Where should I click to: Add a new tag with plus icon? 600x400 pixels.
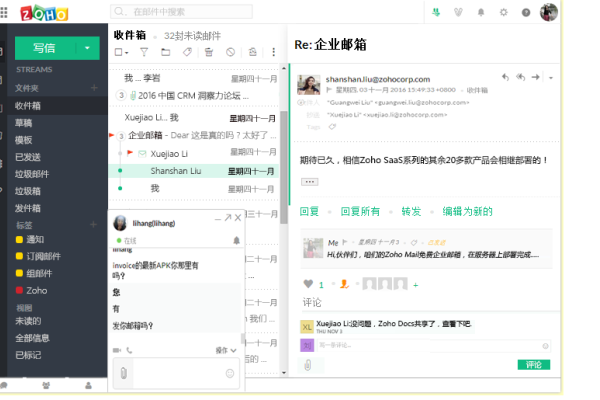click(x=93, y=224)
